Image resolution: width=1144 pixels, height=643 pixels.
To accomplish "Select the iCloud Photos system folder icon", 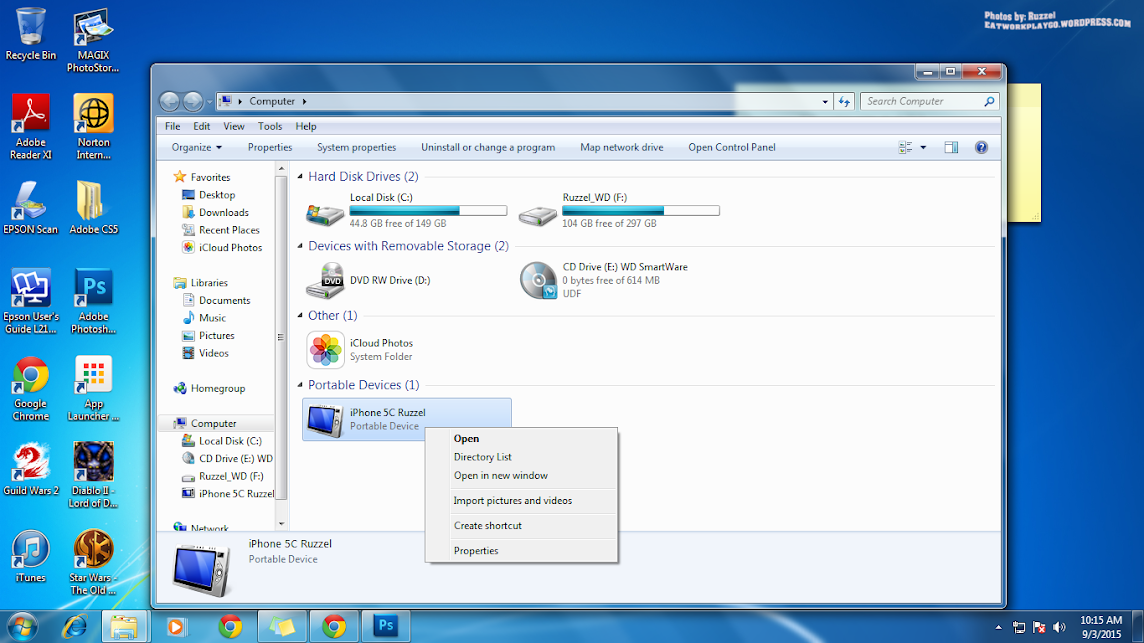I will (325, 350).
